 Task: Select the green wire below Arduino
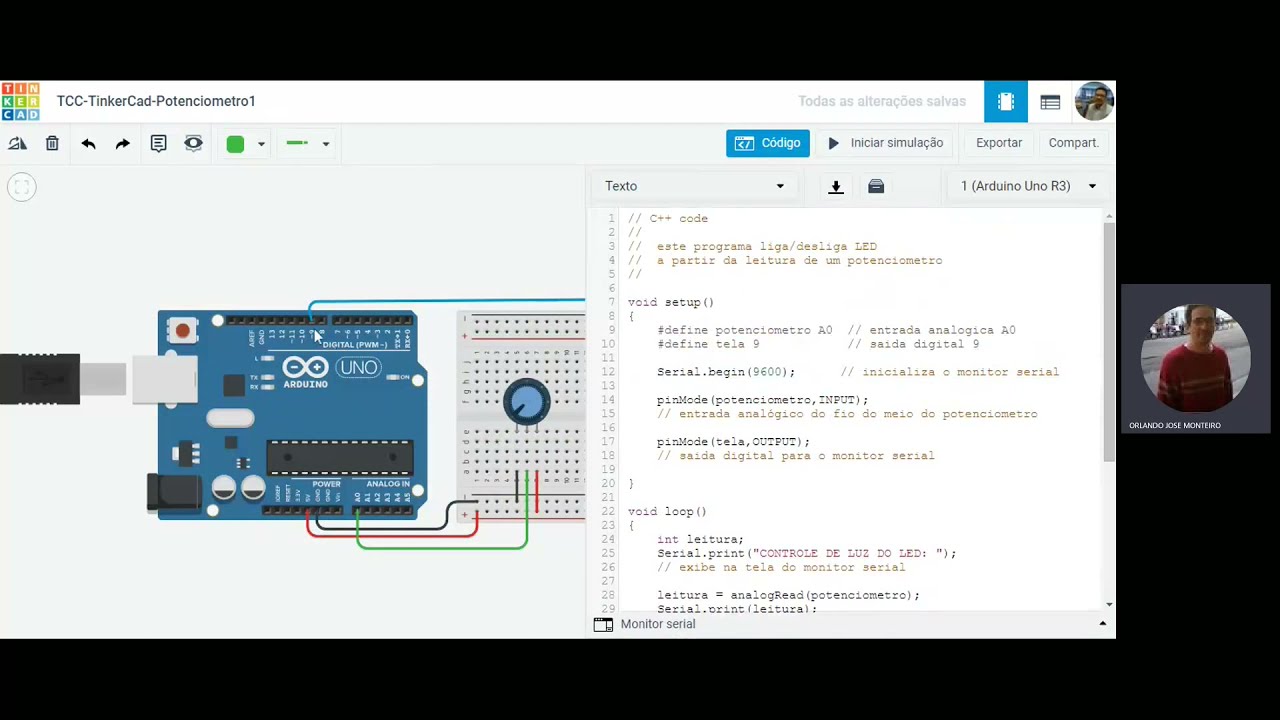pos(440,546)
